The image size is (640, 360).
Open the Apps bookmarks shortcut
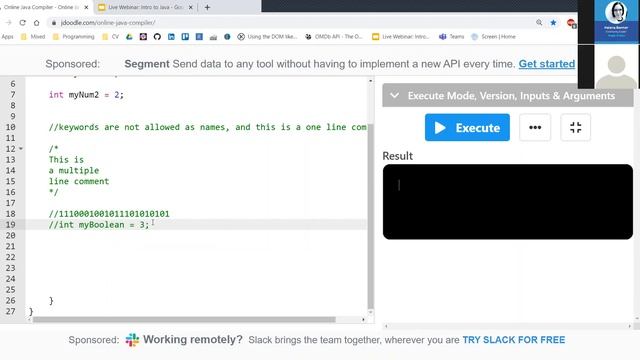coord(7,37)
